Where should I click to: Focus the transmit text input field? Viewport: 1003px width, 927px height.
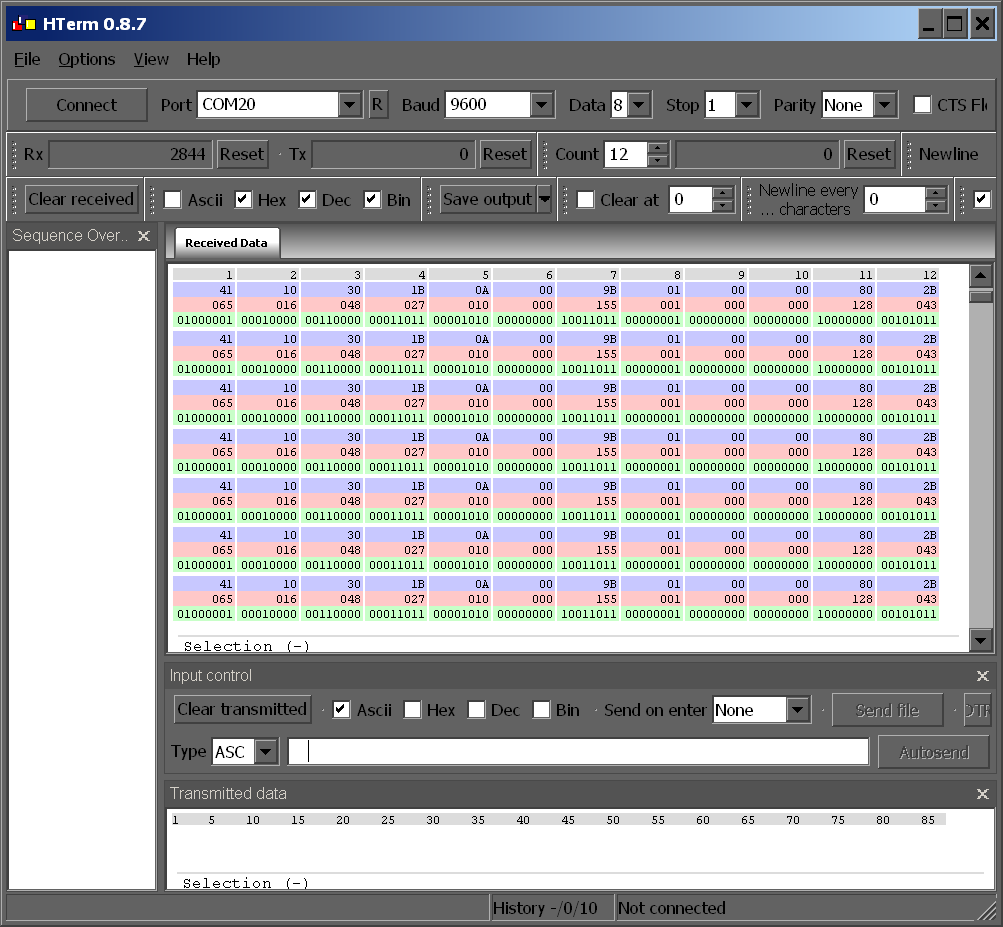pos(578,751)
